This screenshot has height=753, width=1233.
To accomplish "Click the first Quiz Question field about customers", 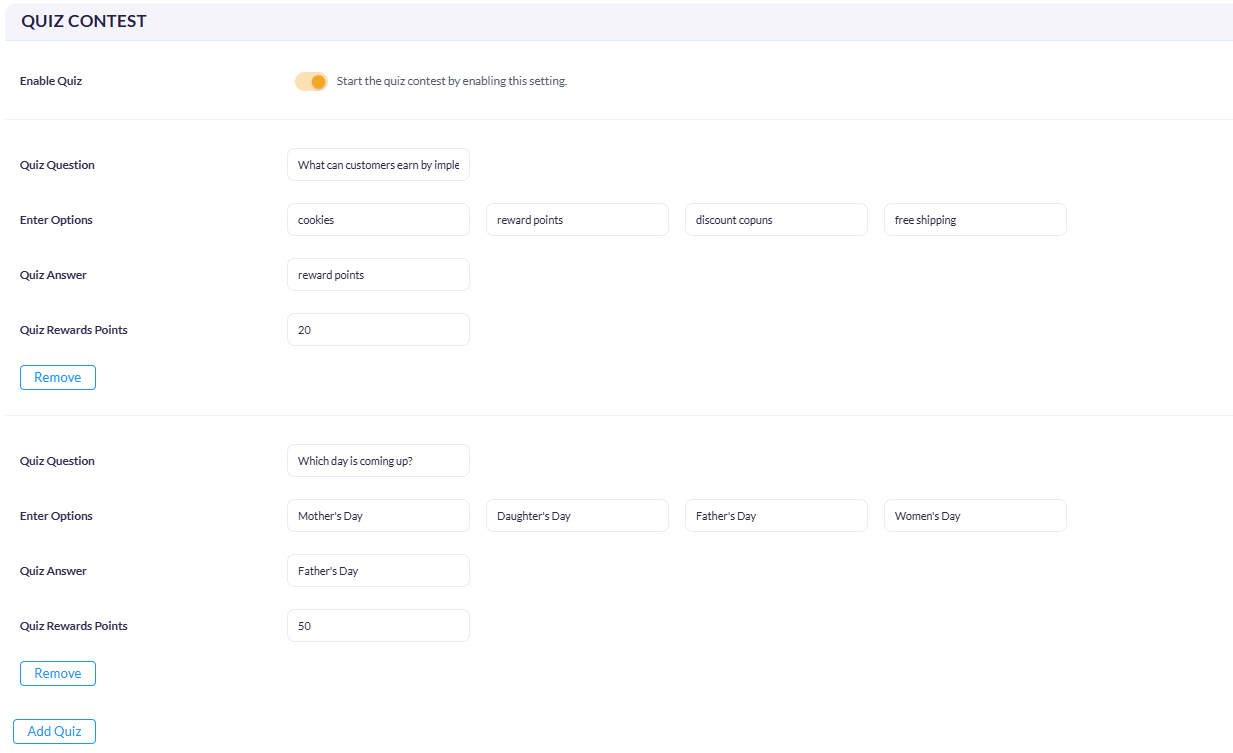I will click(378, 165).
